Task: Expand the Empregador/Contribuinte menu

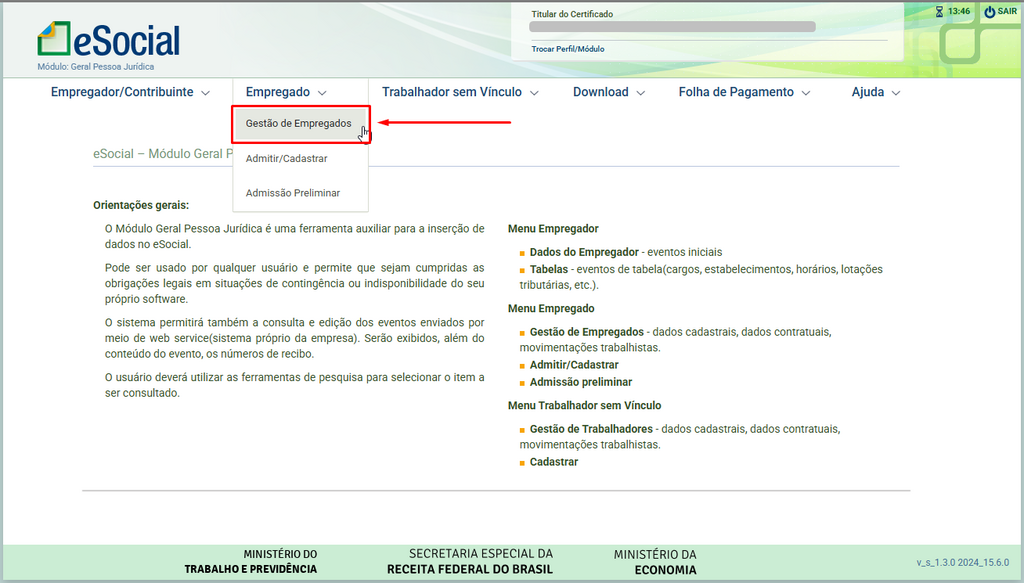Action: (130, 92)
